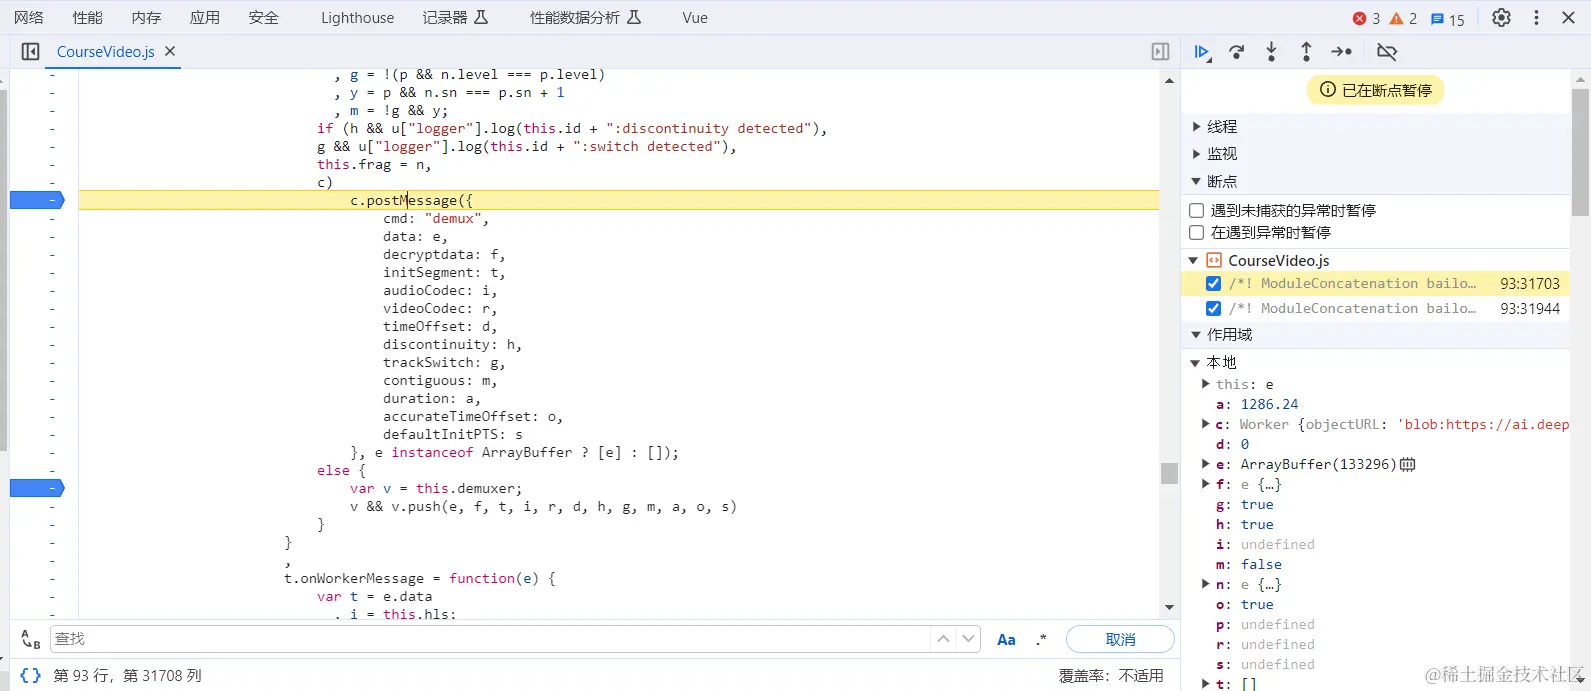Expand the n: e variable
This screenshot has width=1591, height=691.
click(1206, 584)
